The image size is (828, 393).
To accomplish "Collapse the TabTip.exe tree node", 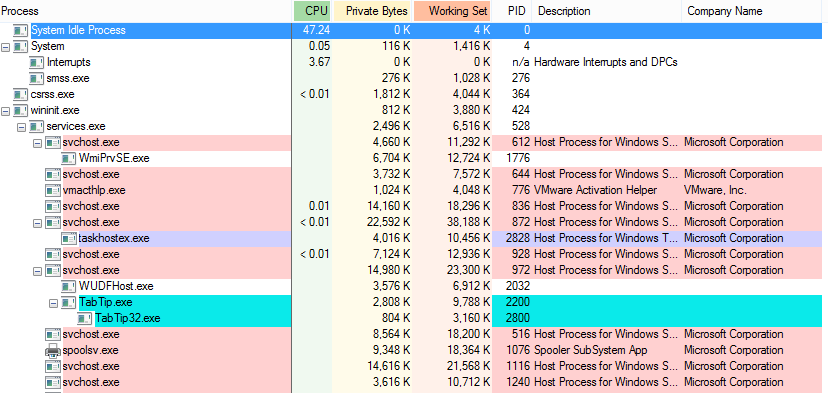I will tap(53, 303).
